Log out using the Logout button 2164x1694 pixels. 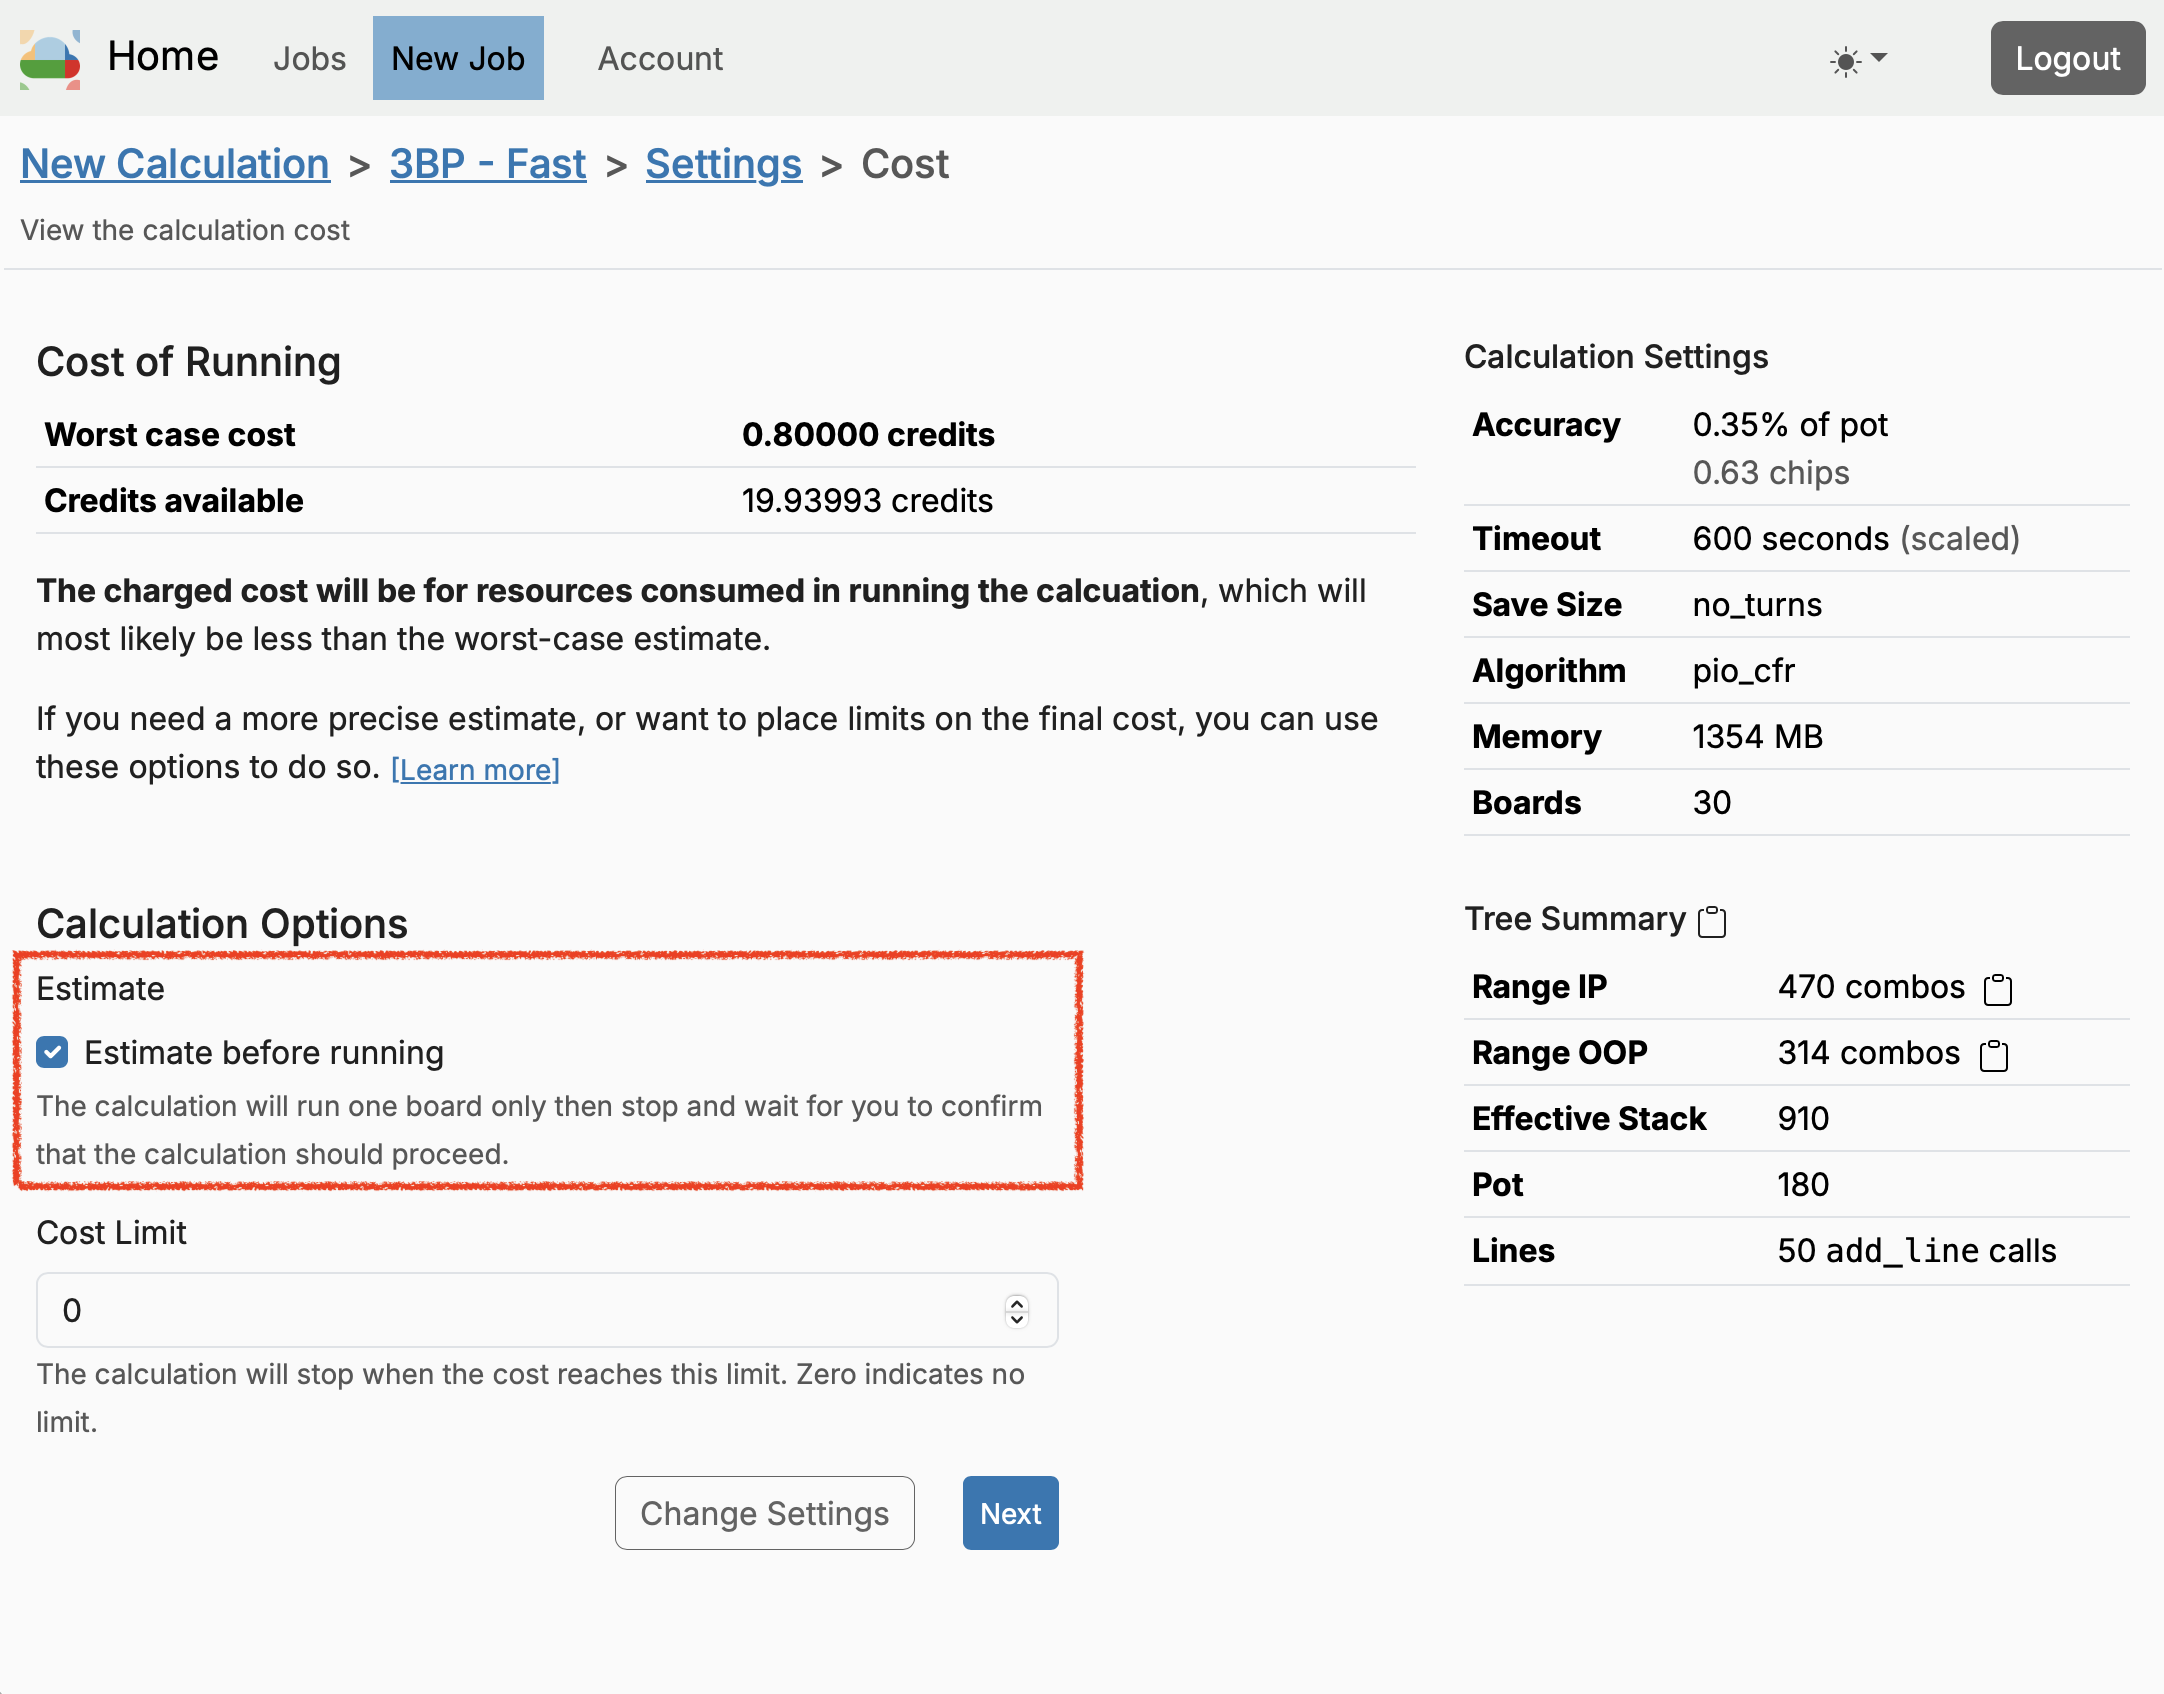[2067, 58]
